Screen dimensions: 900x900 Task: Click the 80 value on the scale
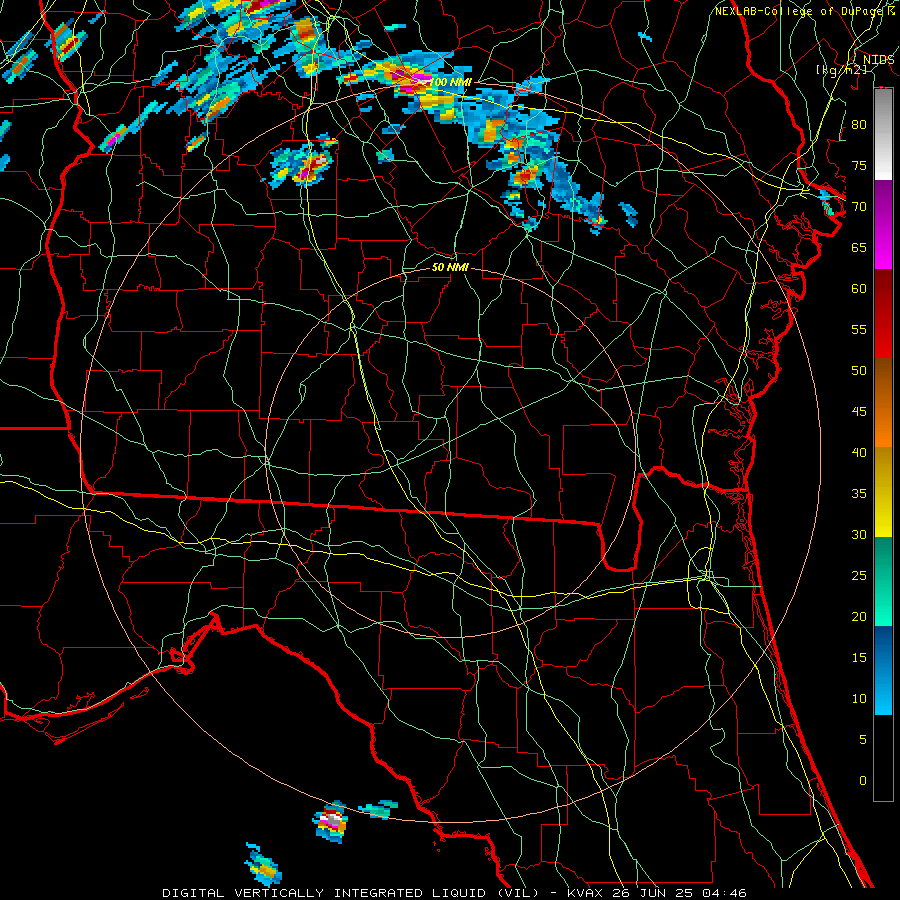[x=859, y=125]
